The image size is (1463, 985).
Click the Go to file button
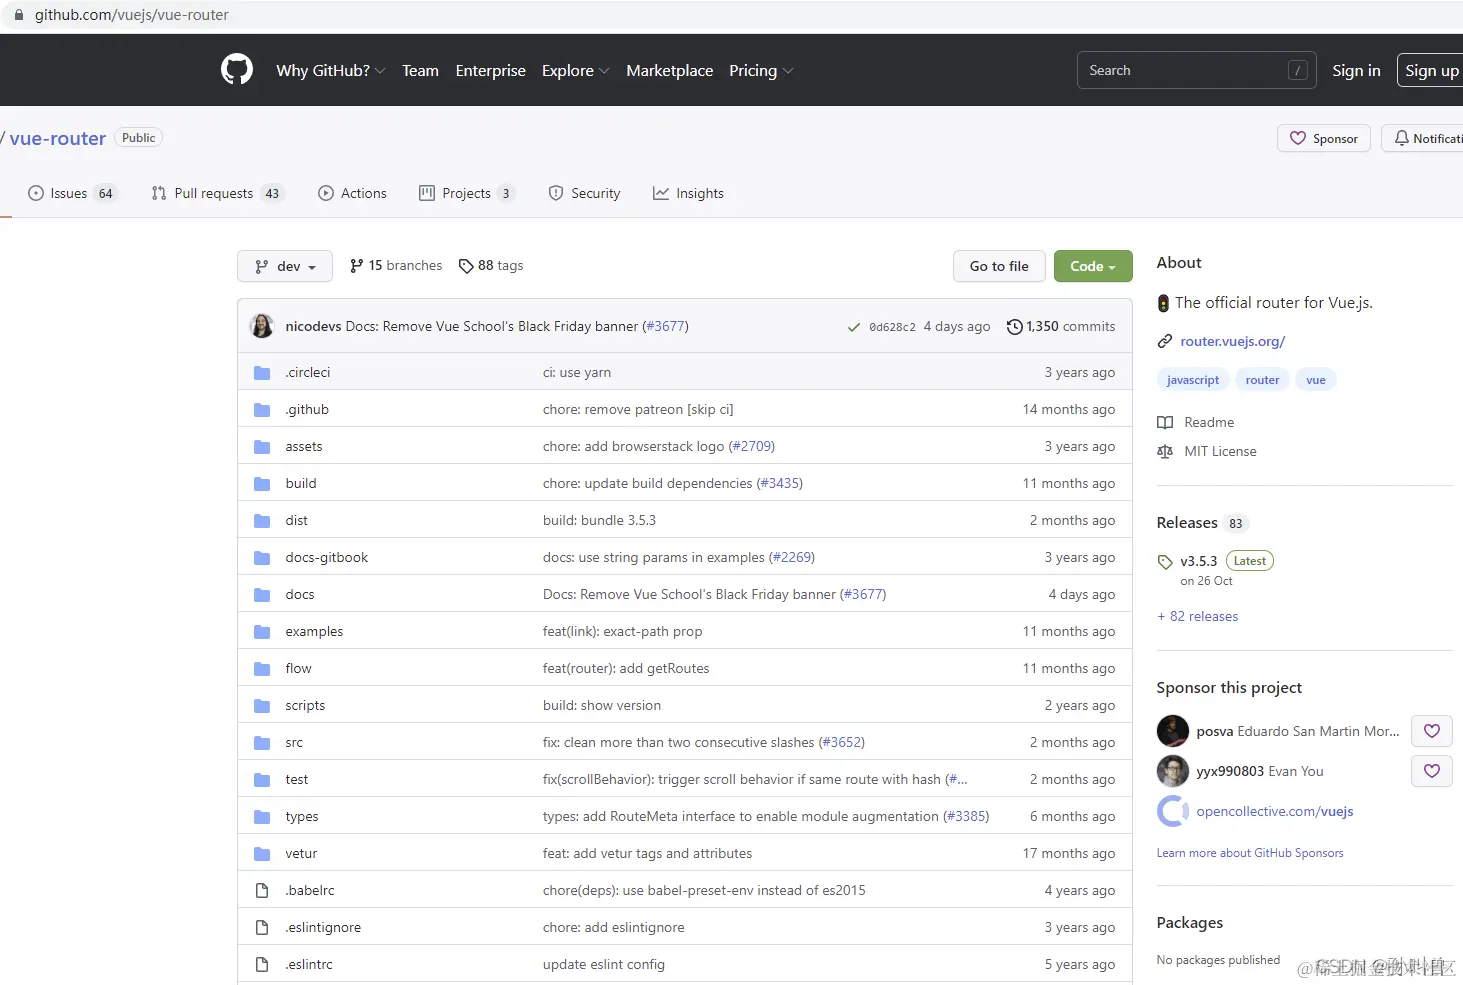999,266
